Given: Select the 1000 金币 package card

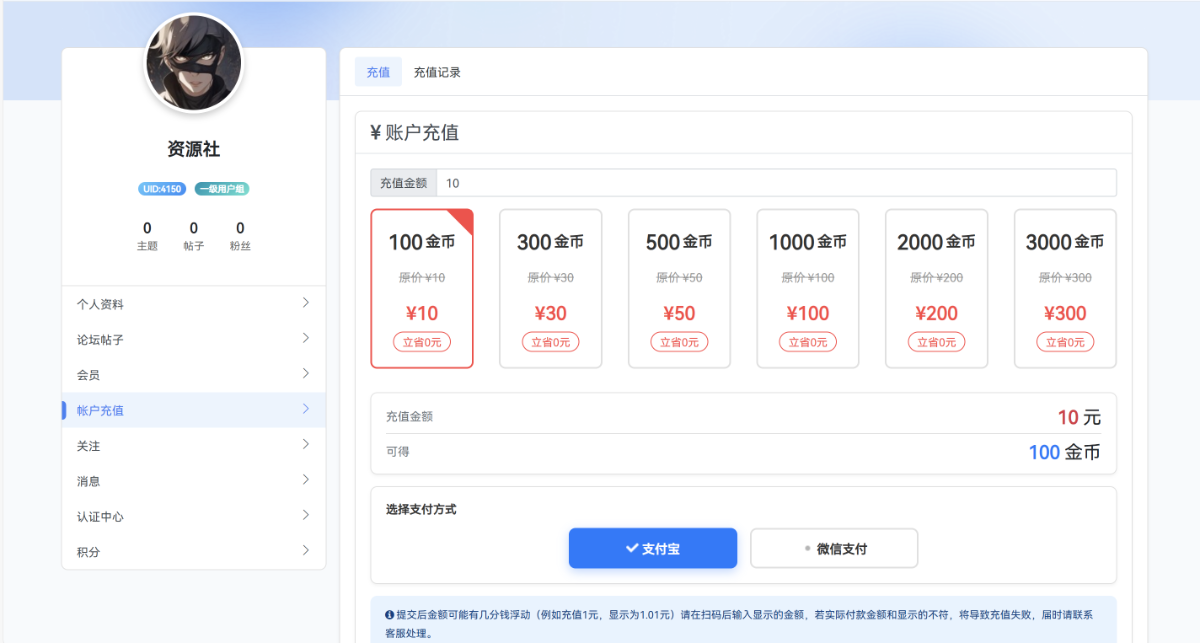Looking at the screenshot, I should [x=807, y=288].
